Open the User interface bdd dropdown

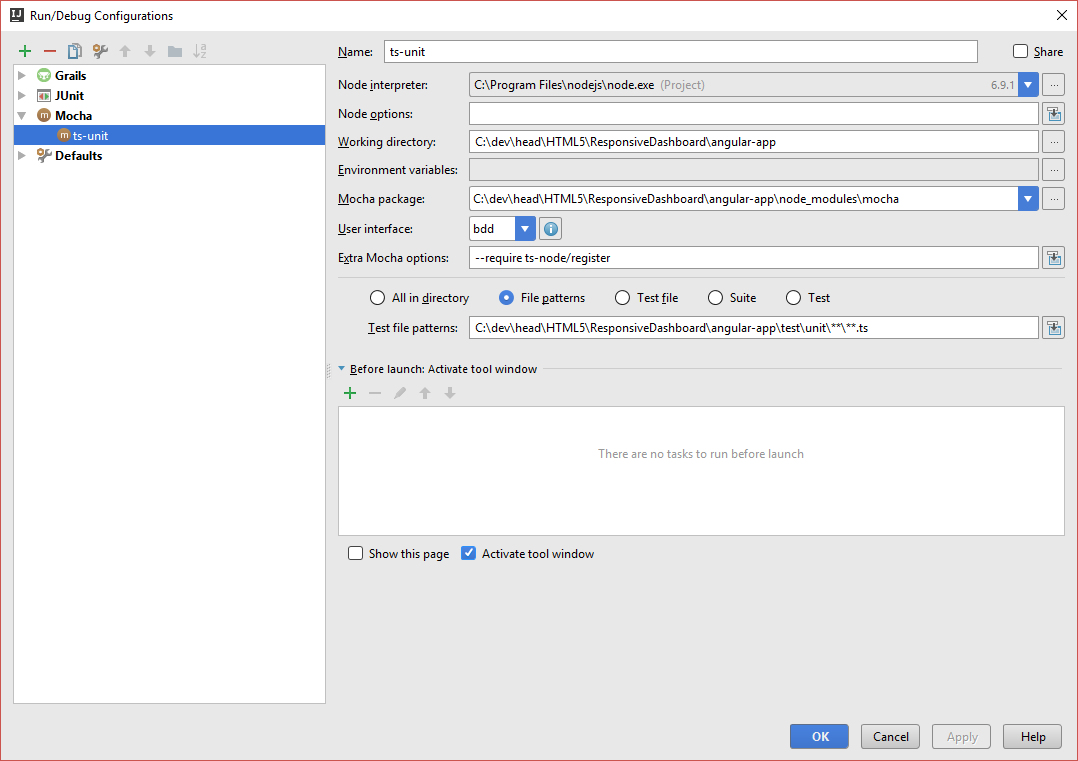pyautogui.click(x=525, y=229)
